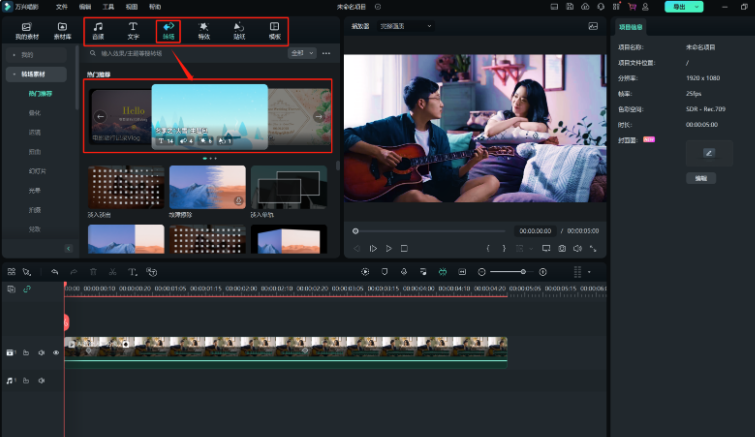755x437 pixels.
Task: Open the 音频 (Audio) panel
Action: (98, 30)
